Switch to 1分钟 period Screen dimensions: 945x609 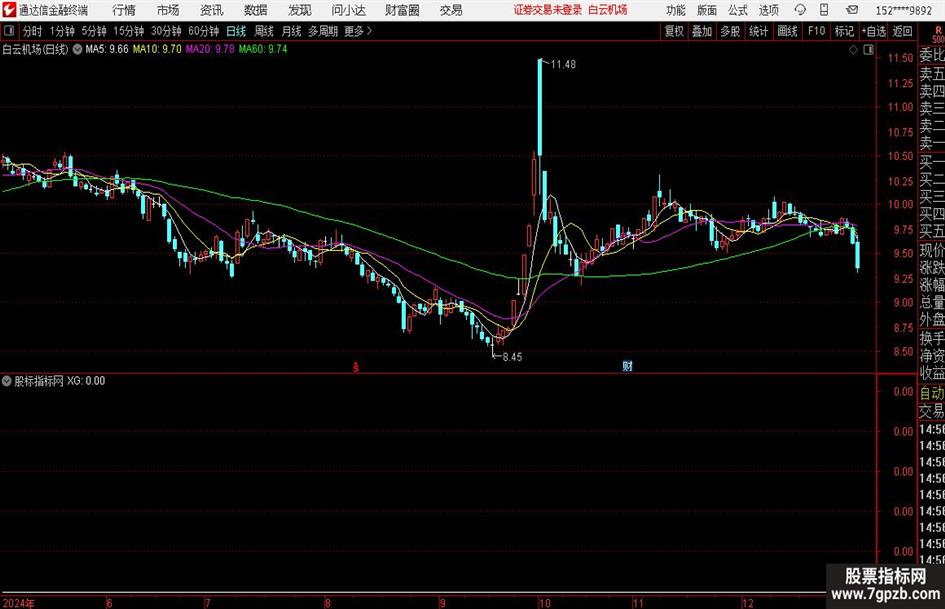click(62, 31)
